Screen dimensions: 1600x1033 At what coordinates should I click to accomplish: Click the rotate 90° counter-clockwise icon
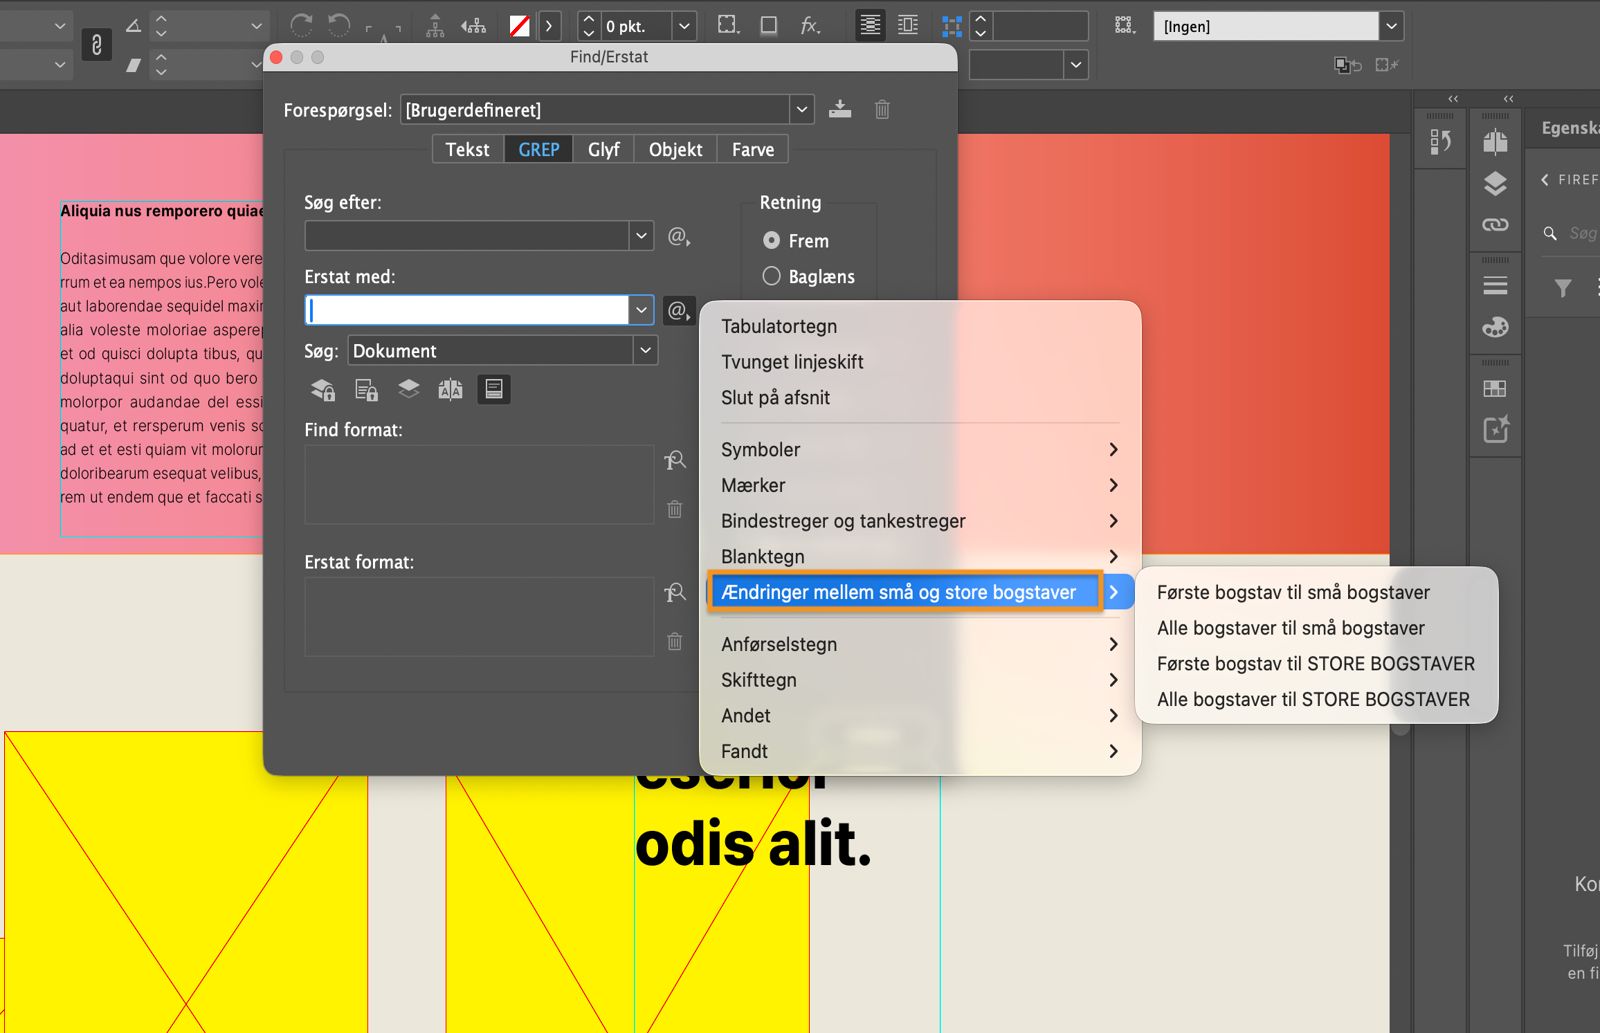340,25
